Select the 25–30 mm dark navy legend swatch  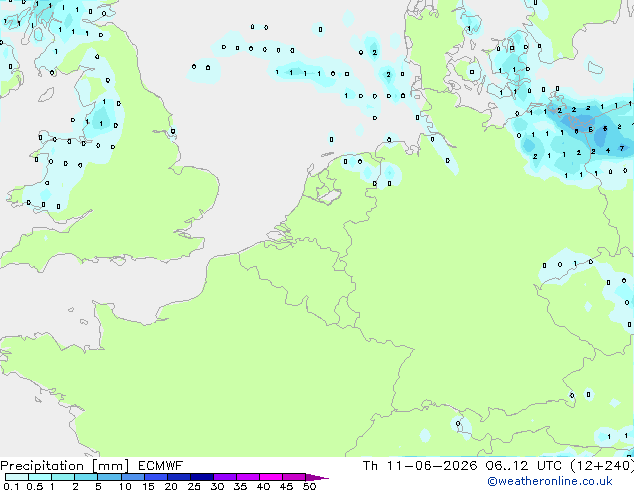point(202,477)
